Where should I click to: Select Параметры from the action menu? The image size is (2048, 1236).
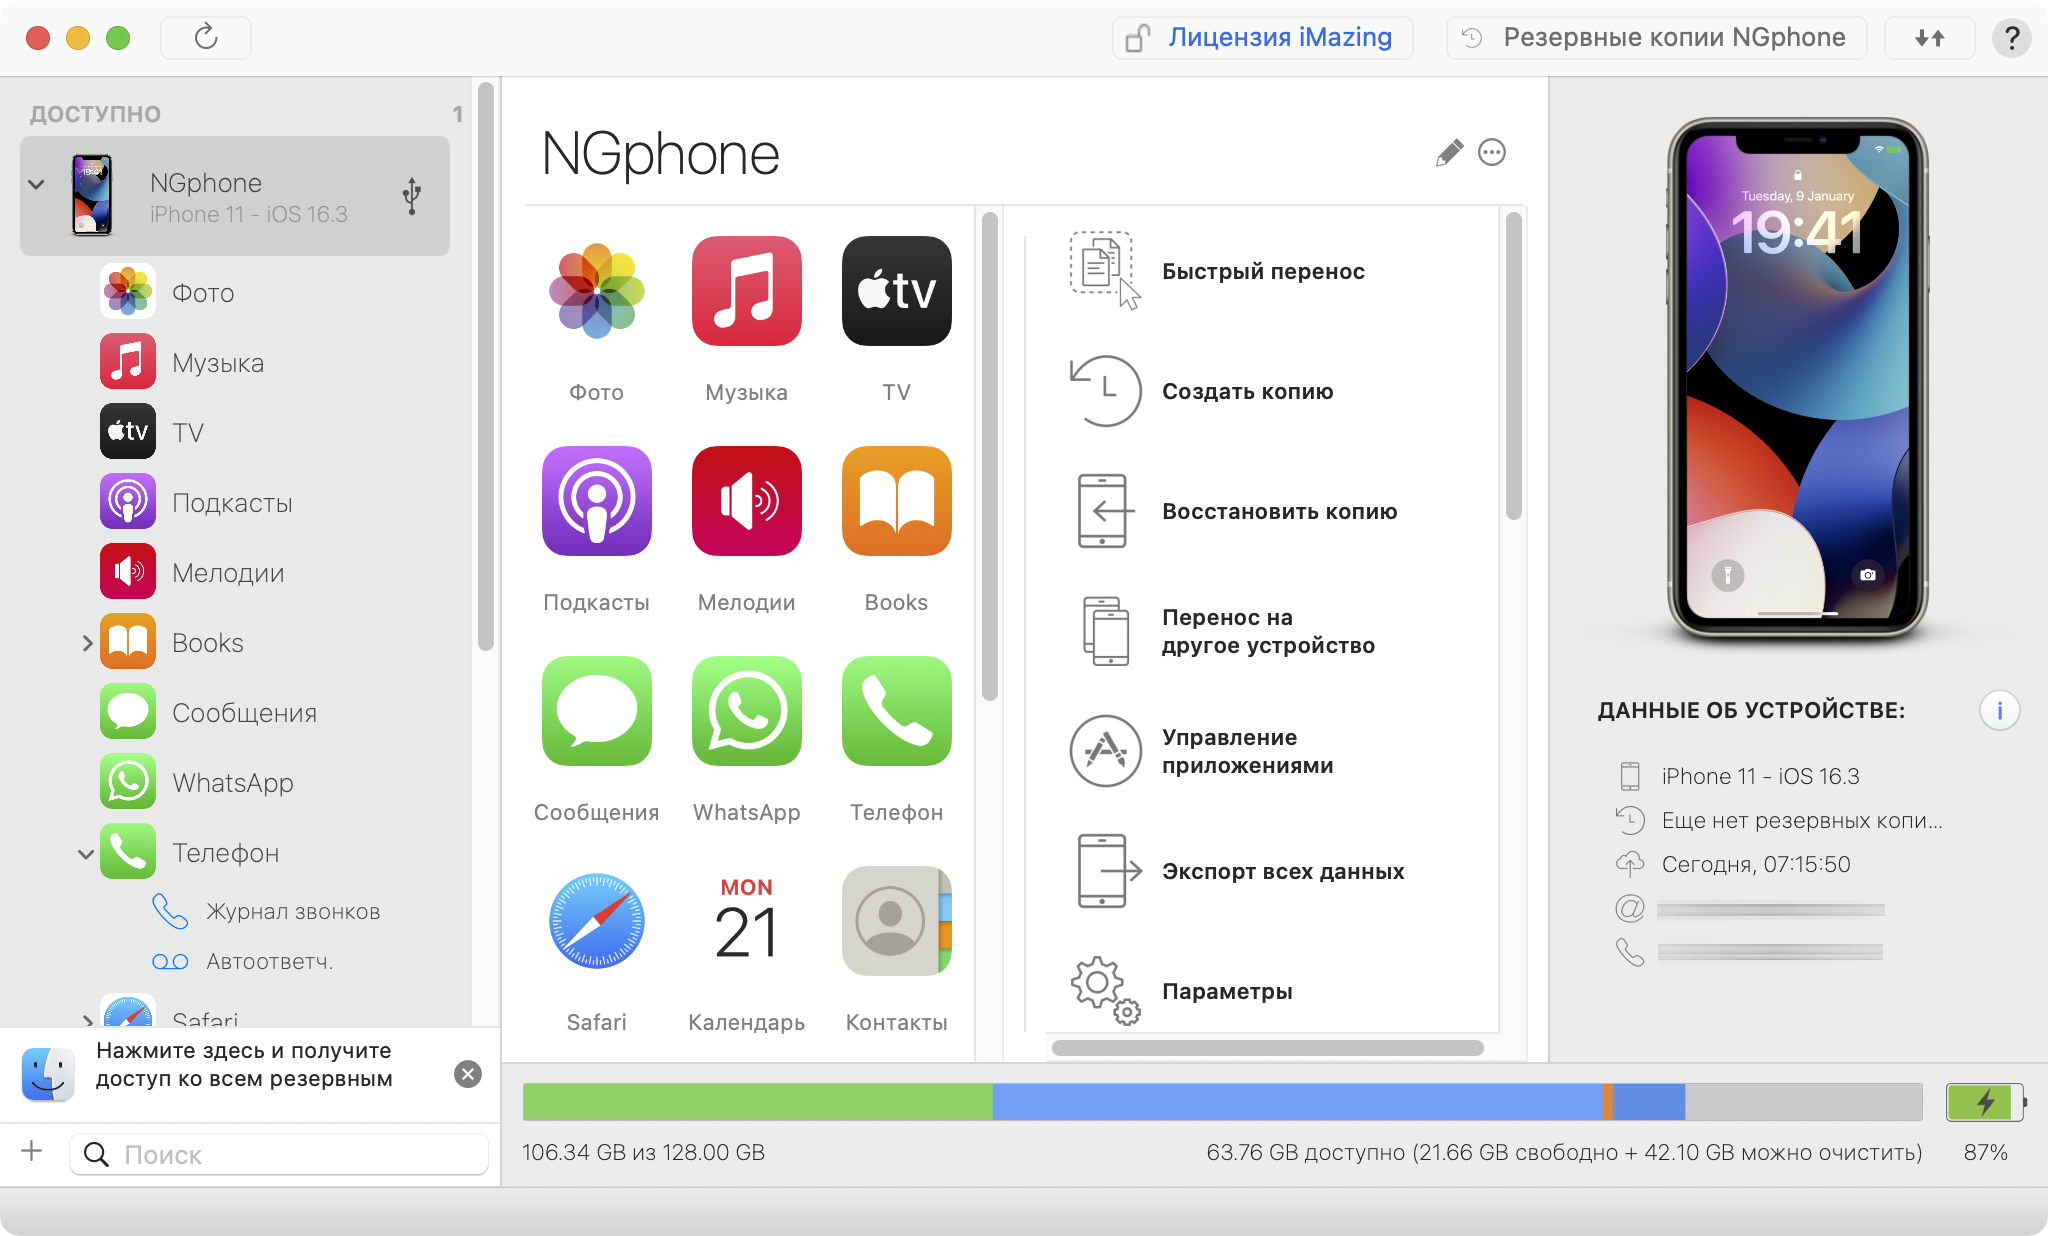[1226, 992]
